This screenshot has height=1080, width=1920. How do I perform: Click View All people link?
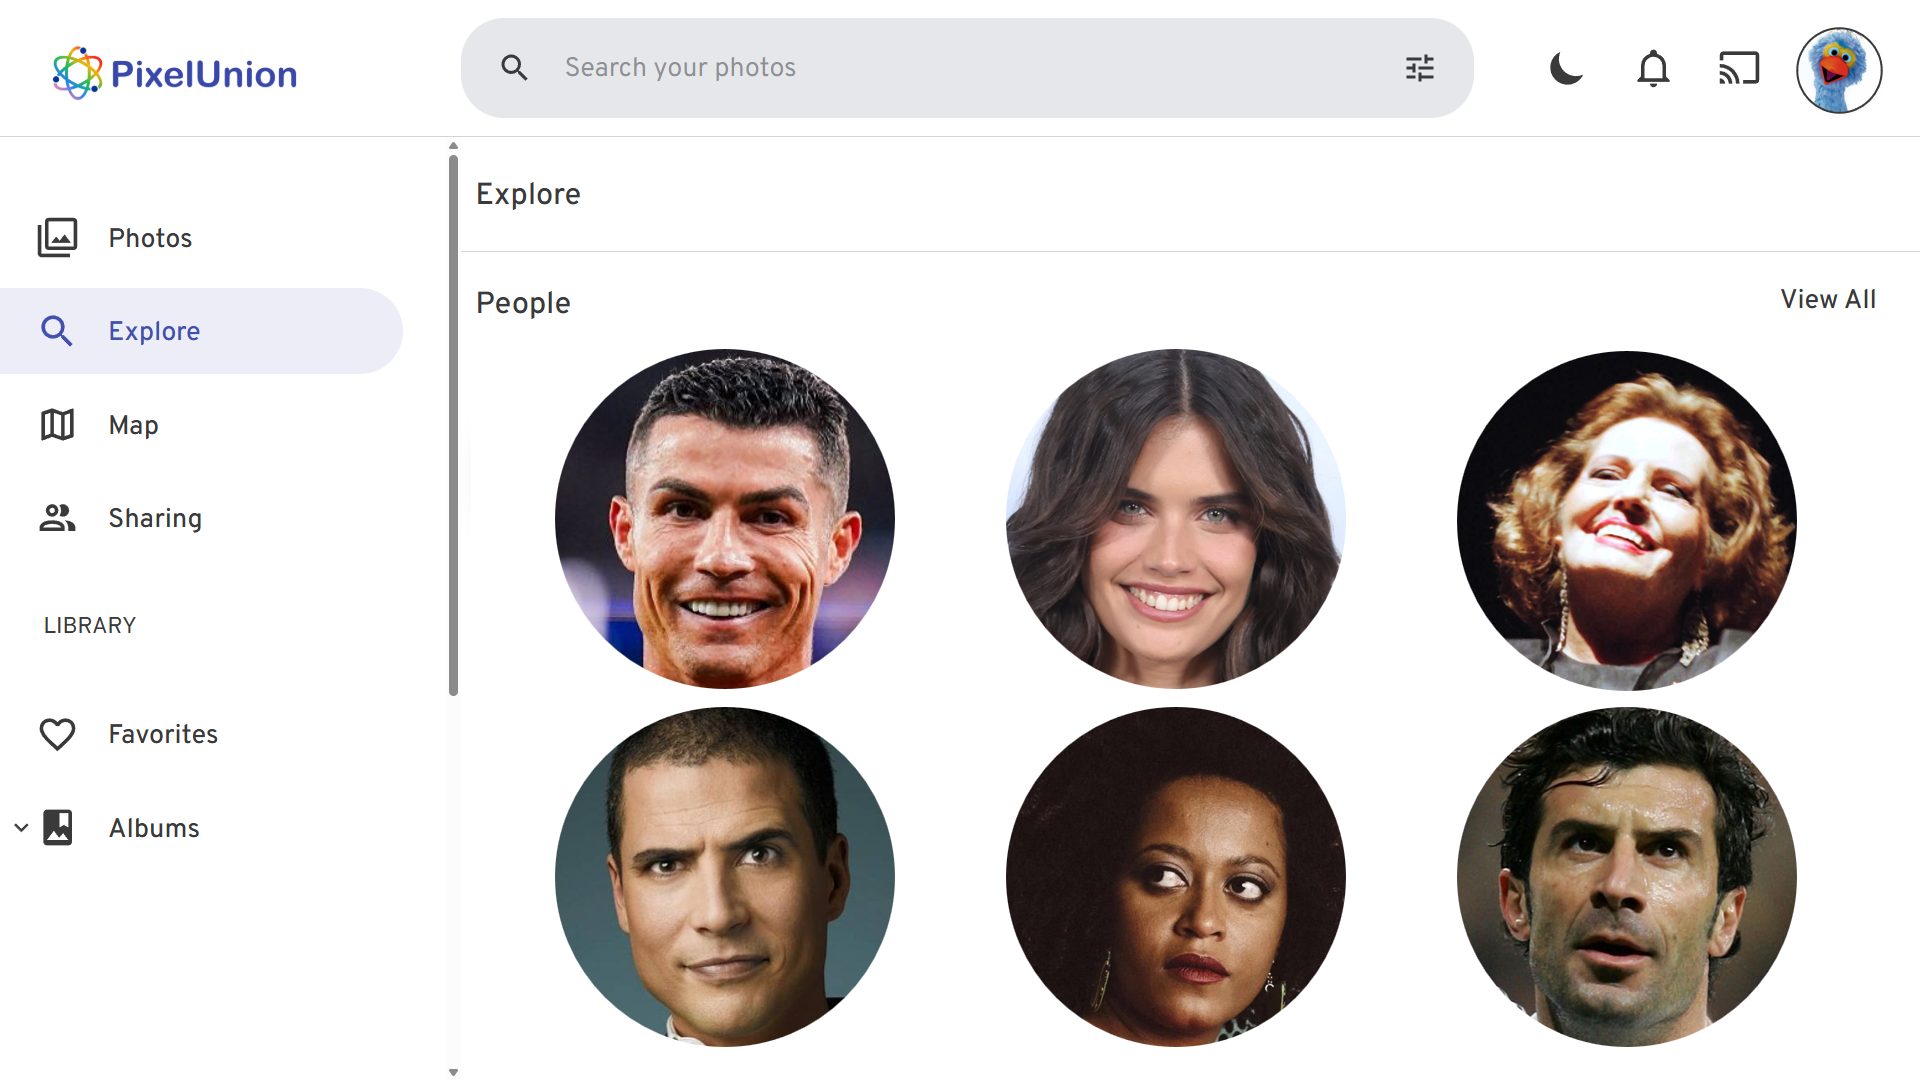tap(1827, 299)
